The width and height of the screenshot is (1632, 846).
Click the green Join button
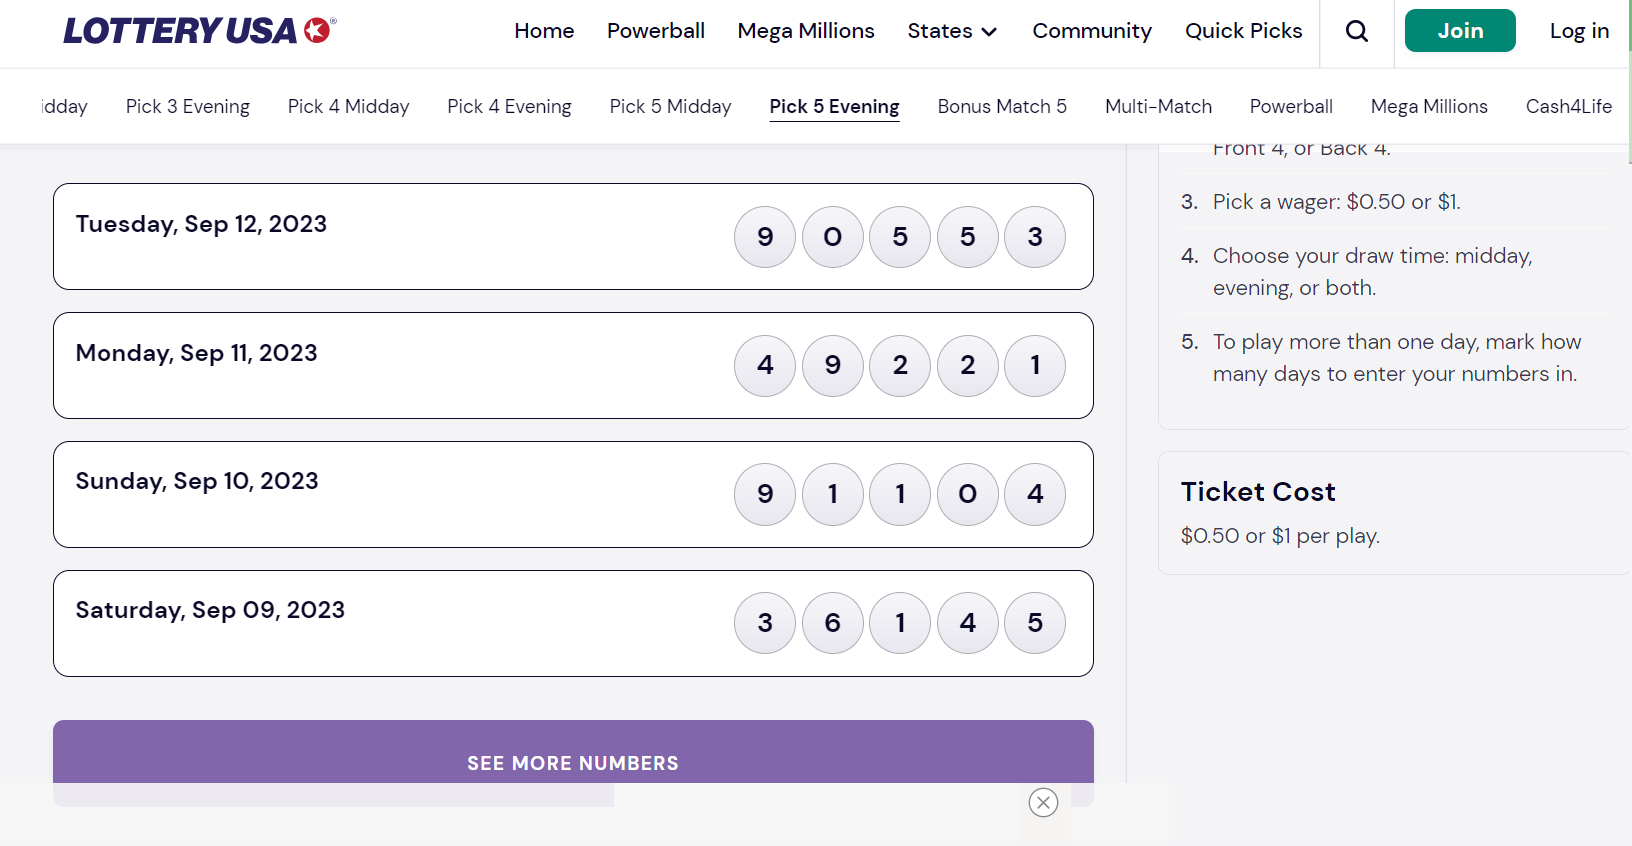click(1460, 31)
